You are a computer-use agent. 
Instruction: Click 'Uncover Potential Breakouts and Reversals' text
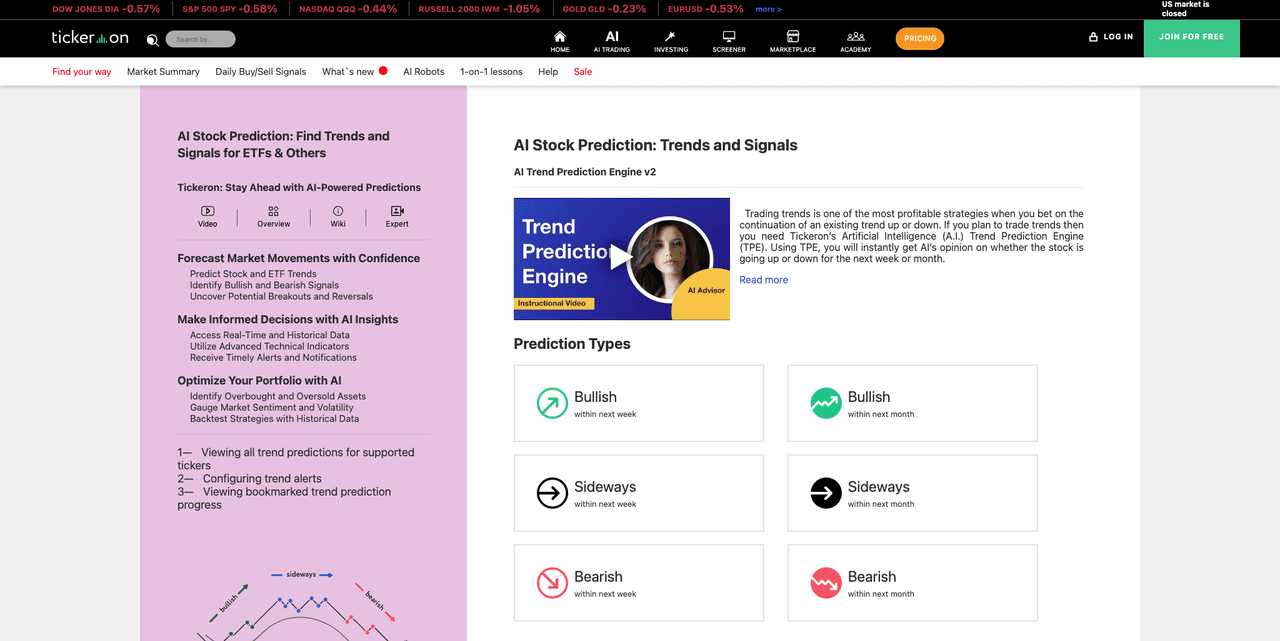point(281,296)
